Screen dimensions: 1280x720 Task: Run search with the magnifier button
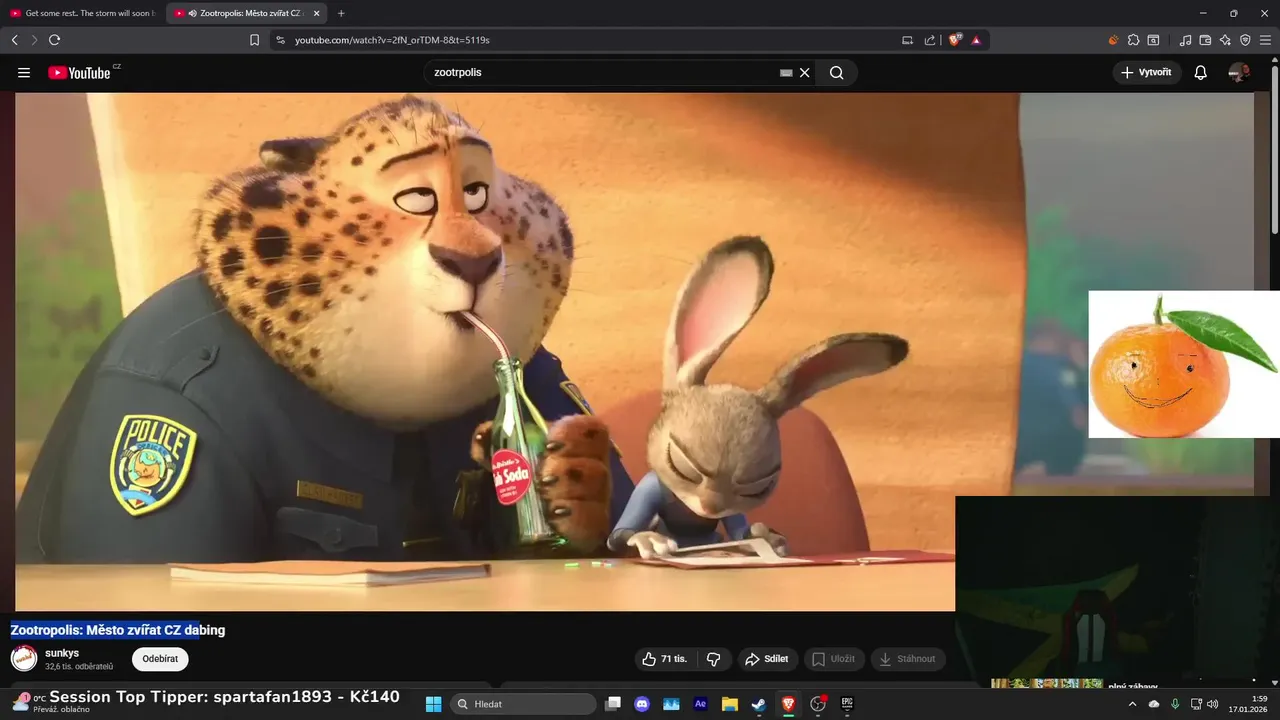tap(836, 73)
